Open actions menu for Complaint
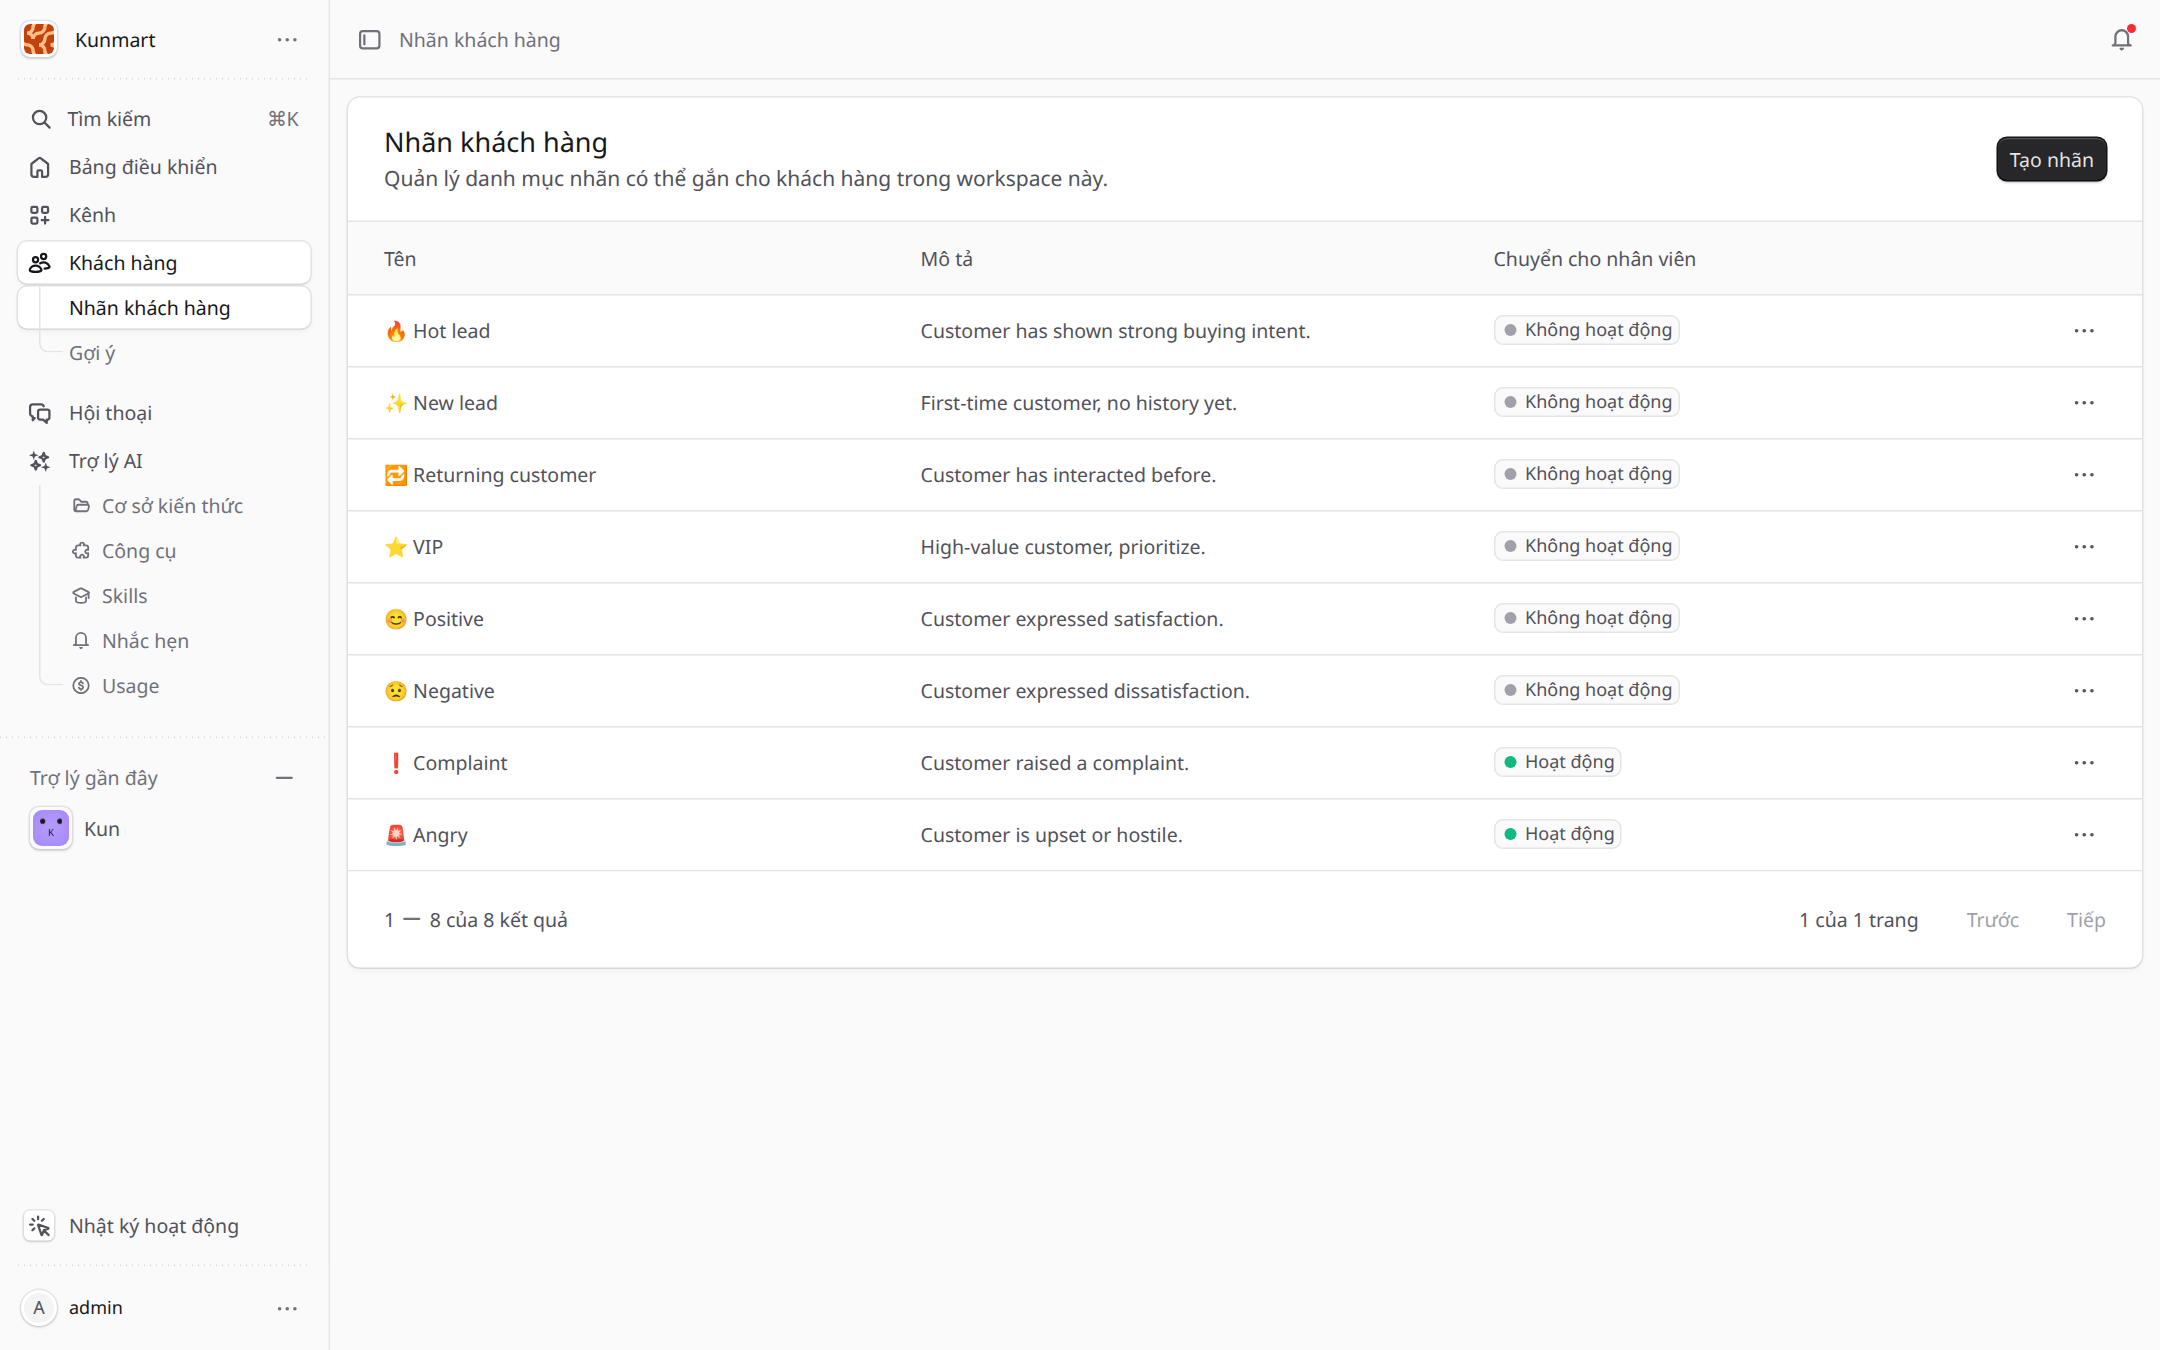The image size is (2160, 1350). pyautogui.click(x=2084, y=763)
